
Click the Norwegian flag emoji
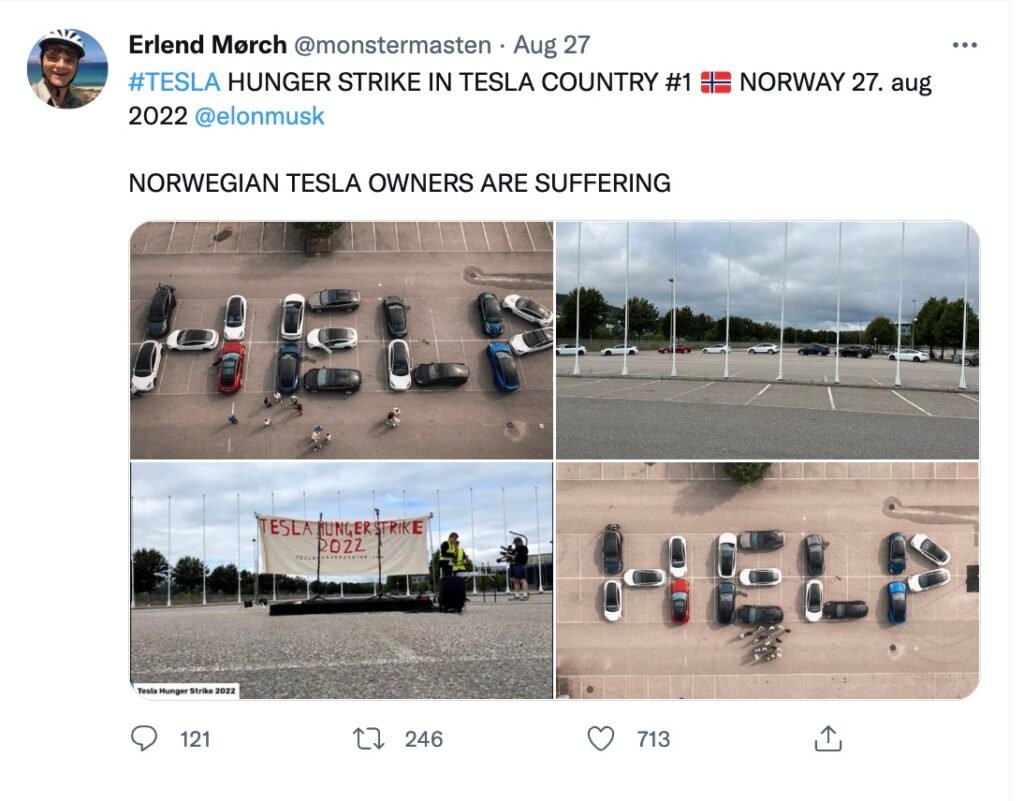coord(716,83)
